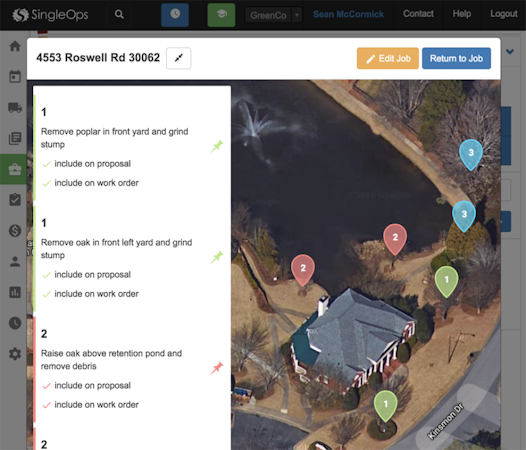Toggle include on proposal for raise oak item

tap(87, 386)
